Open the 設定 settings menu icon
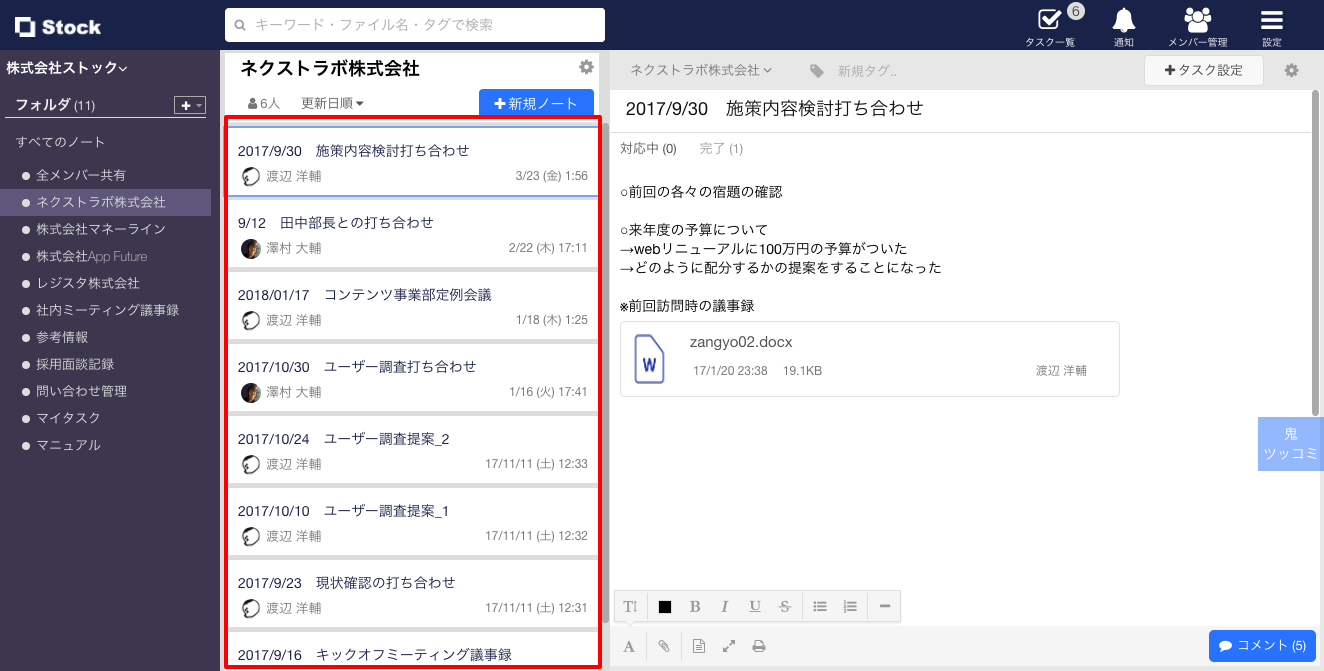 (1272, 22)
